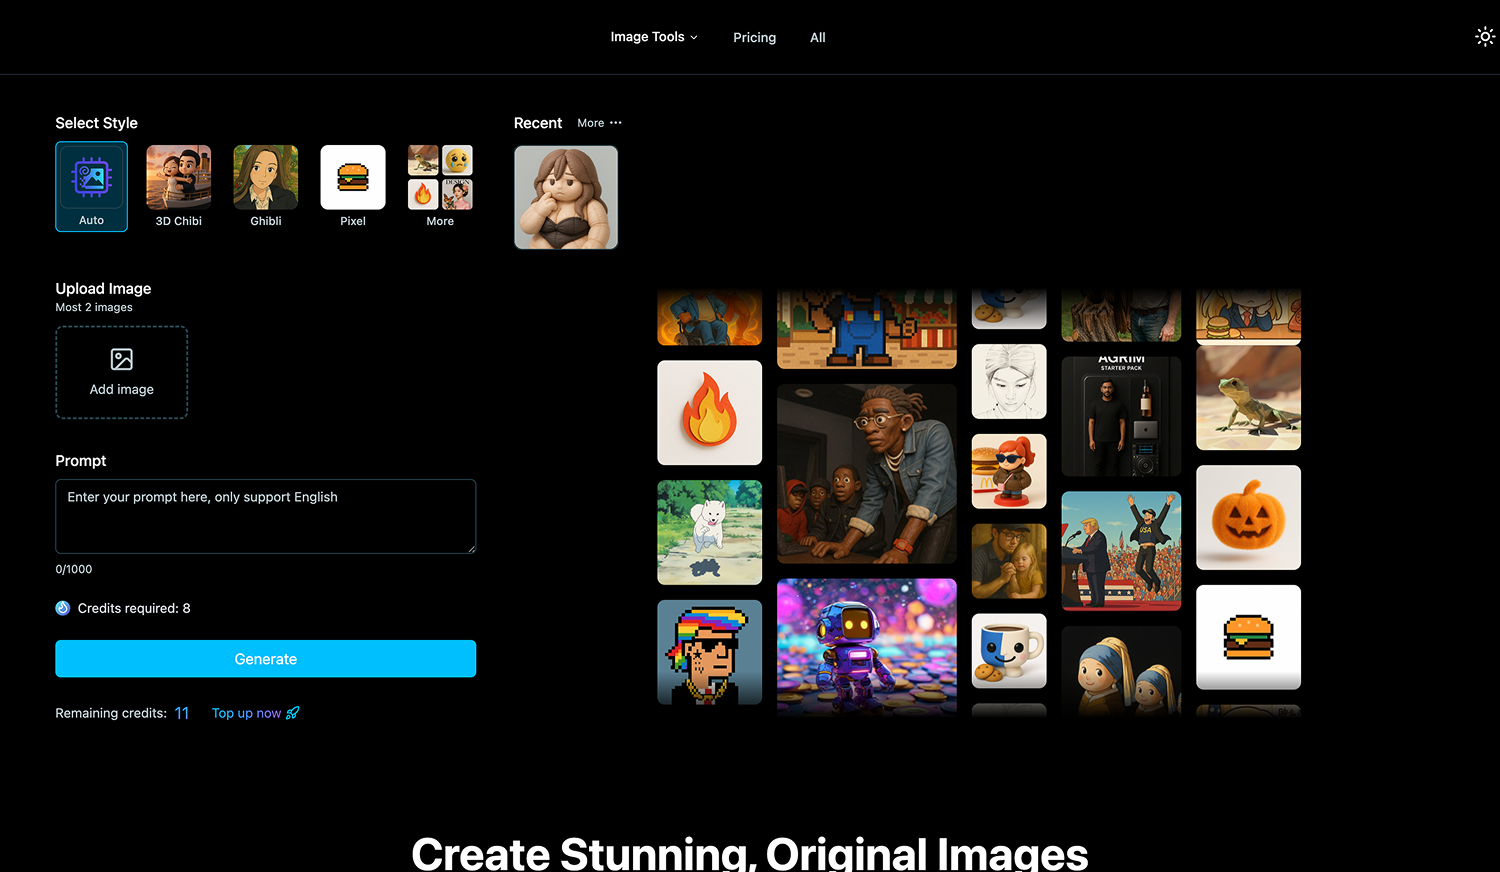Choose the 3D Chibi style
This screenshot has width=1500, height=872.
coord(178,176)
